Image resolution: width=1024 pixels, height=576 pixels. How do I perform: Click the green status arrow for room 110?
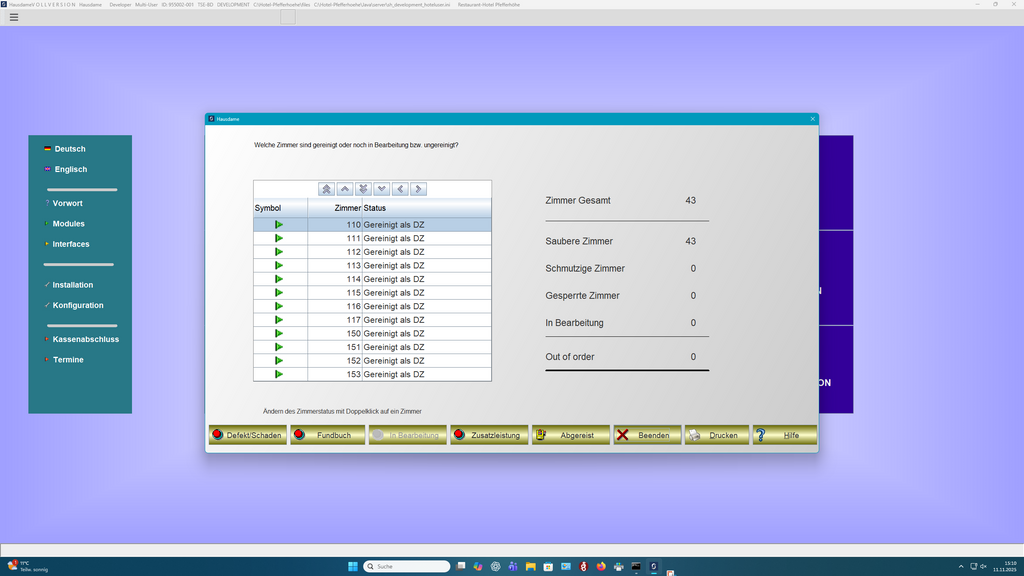tap(279, 224)
